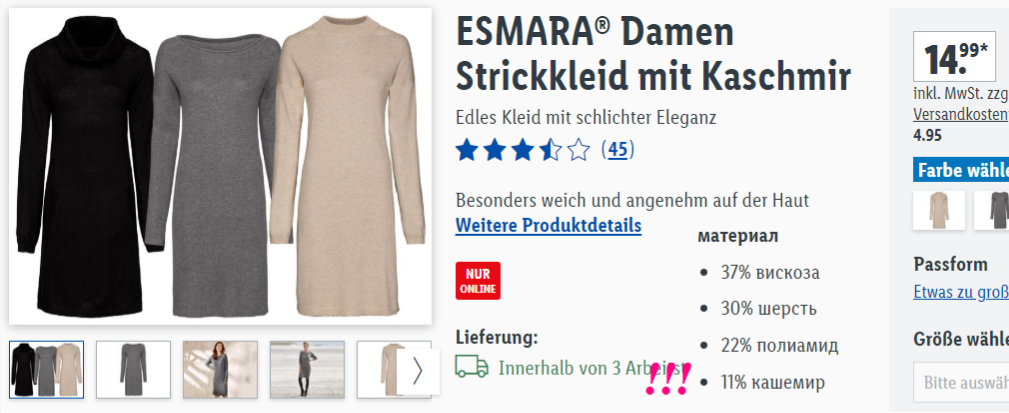The image size is (1009, 413).
Task: Open the Weitere Produktdetails link
Action: [548, 226]
